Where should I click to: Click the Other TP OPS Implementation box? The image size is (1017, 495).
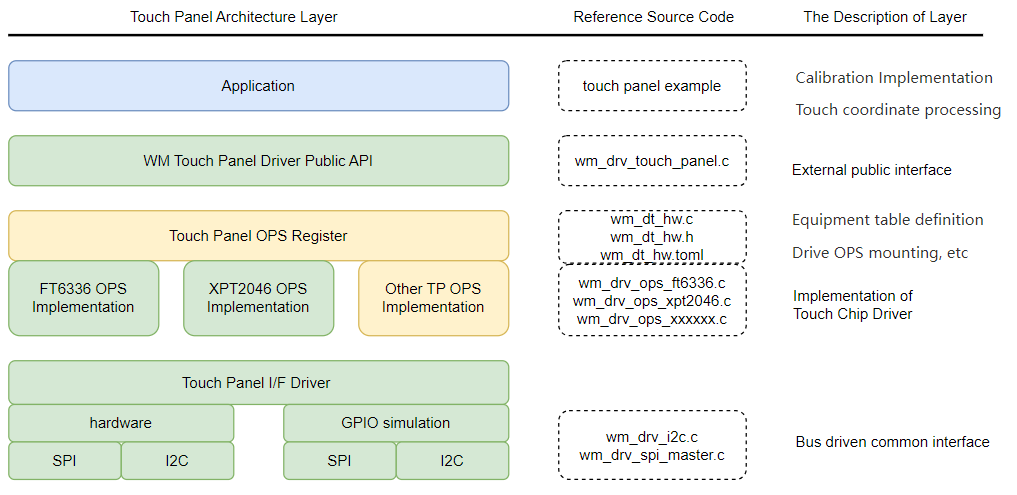pos(433,298)
